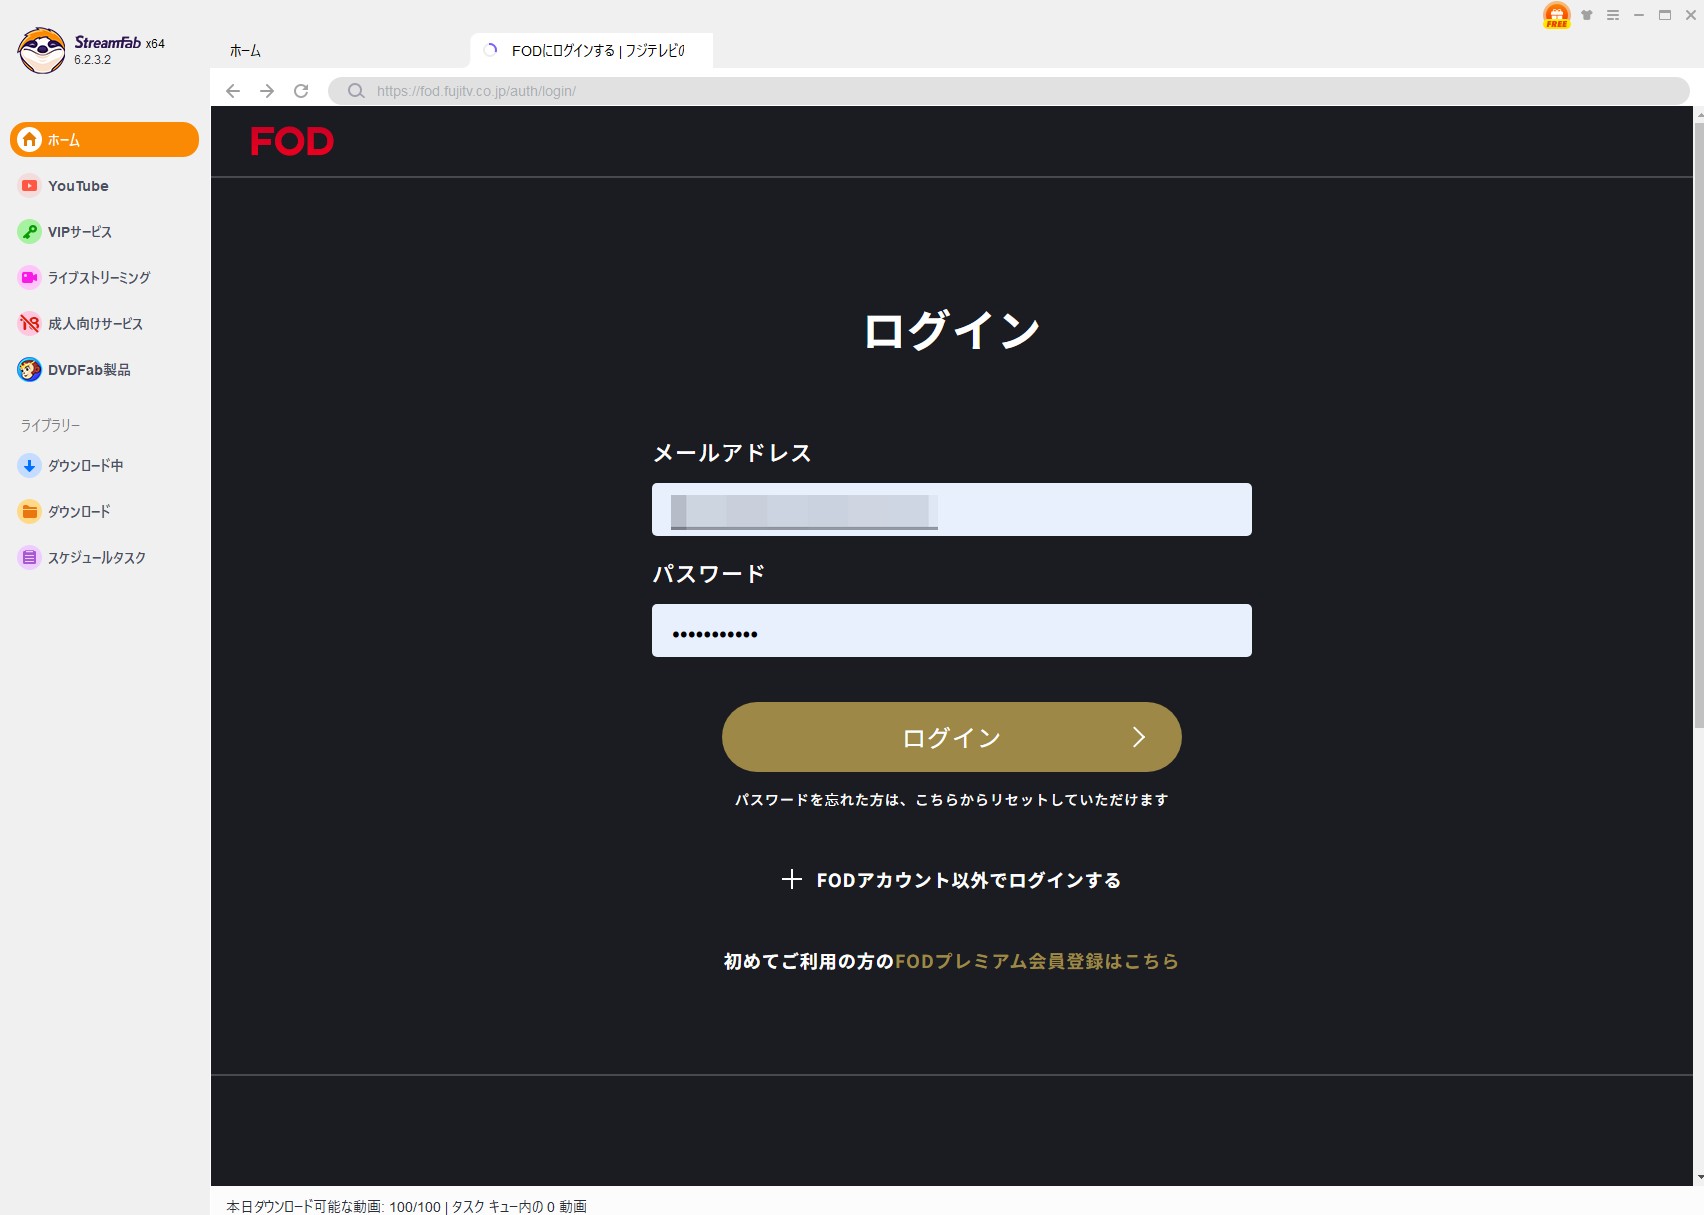Click the ログイン page heading
This screenshot has height=1215, width=1704.
coord(952,331)
